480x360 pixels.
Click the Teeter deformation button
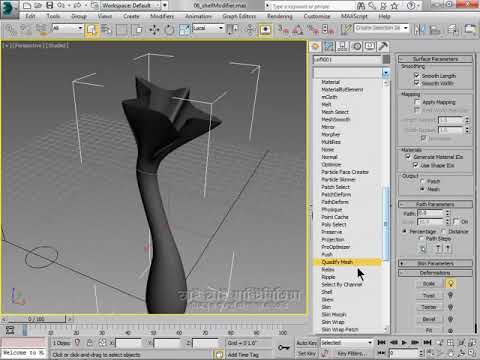429,307
